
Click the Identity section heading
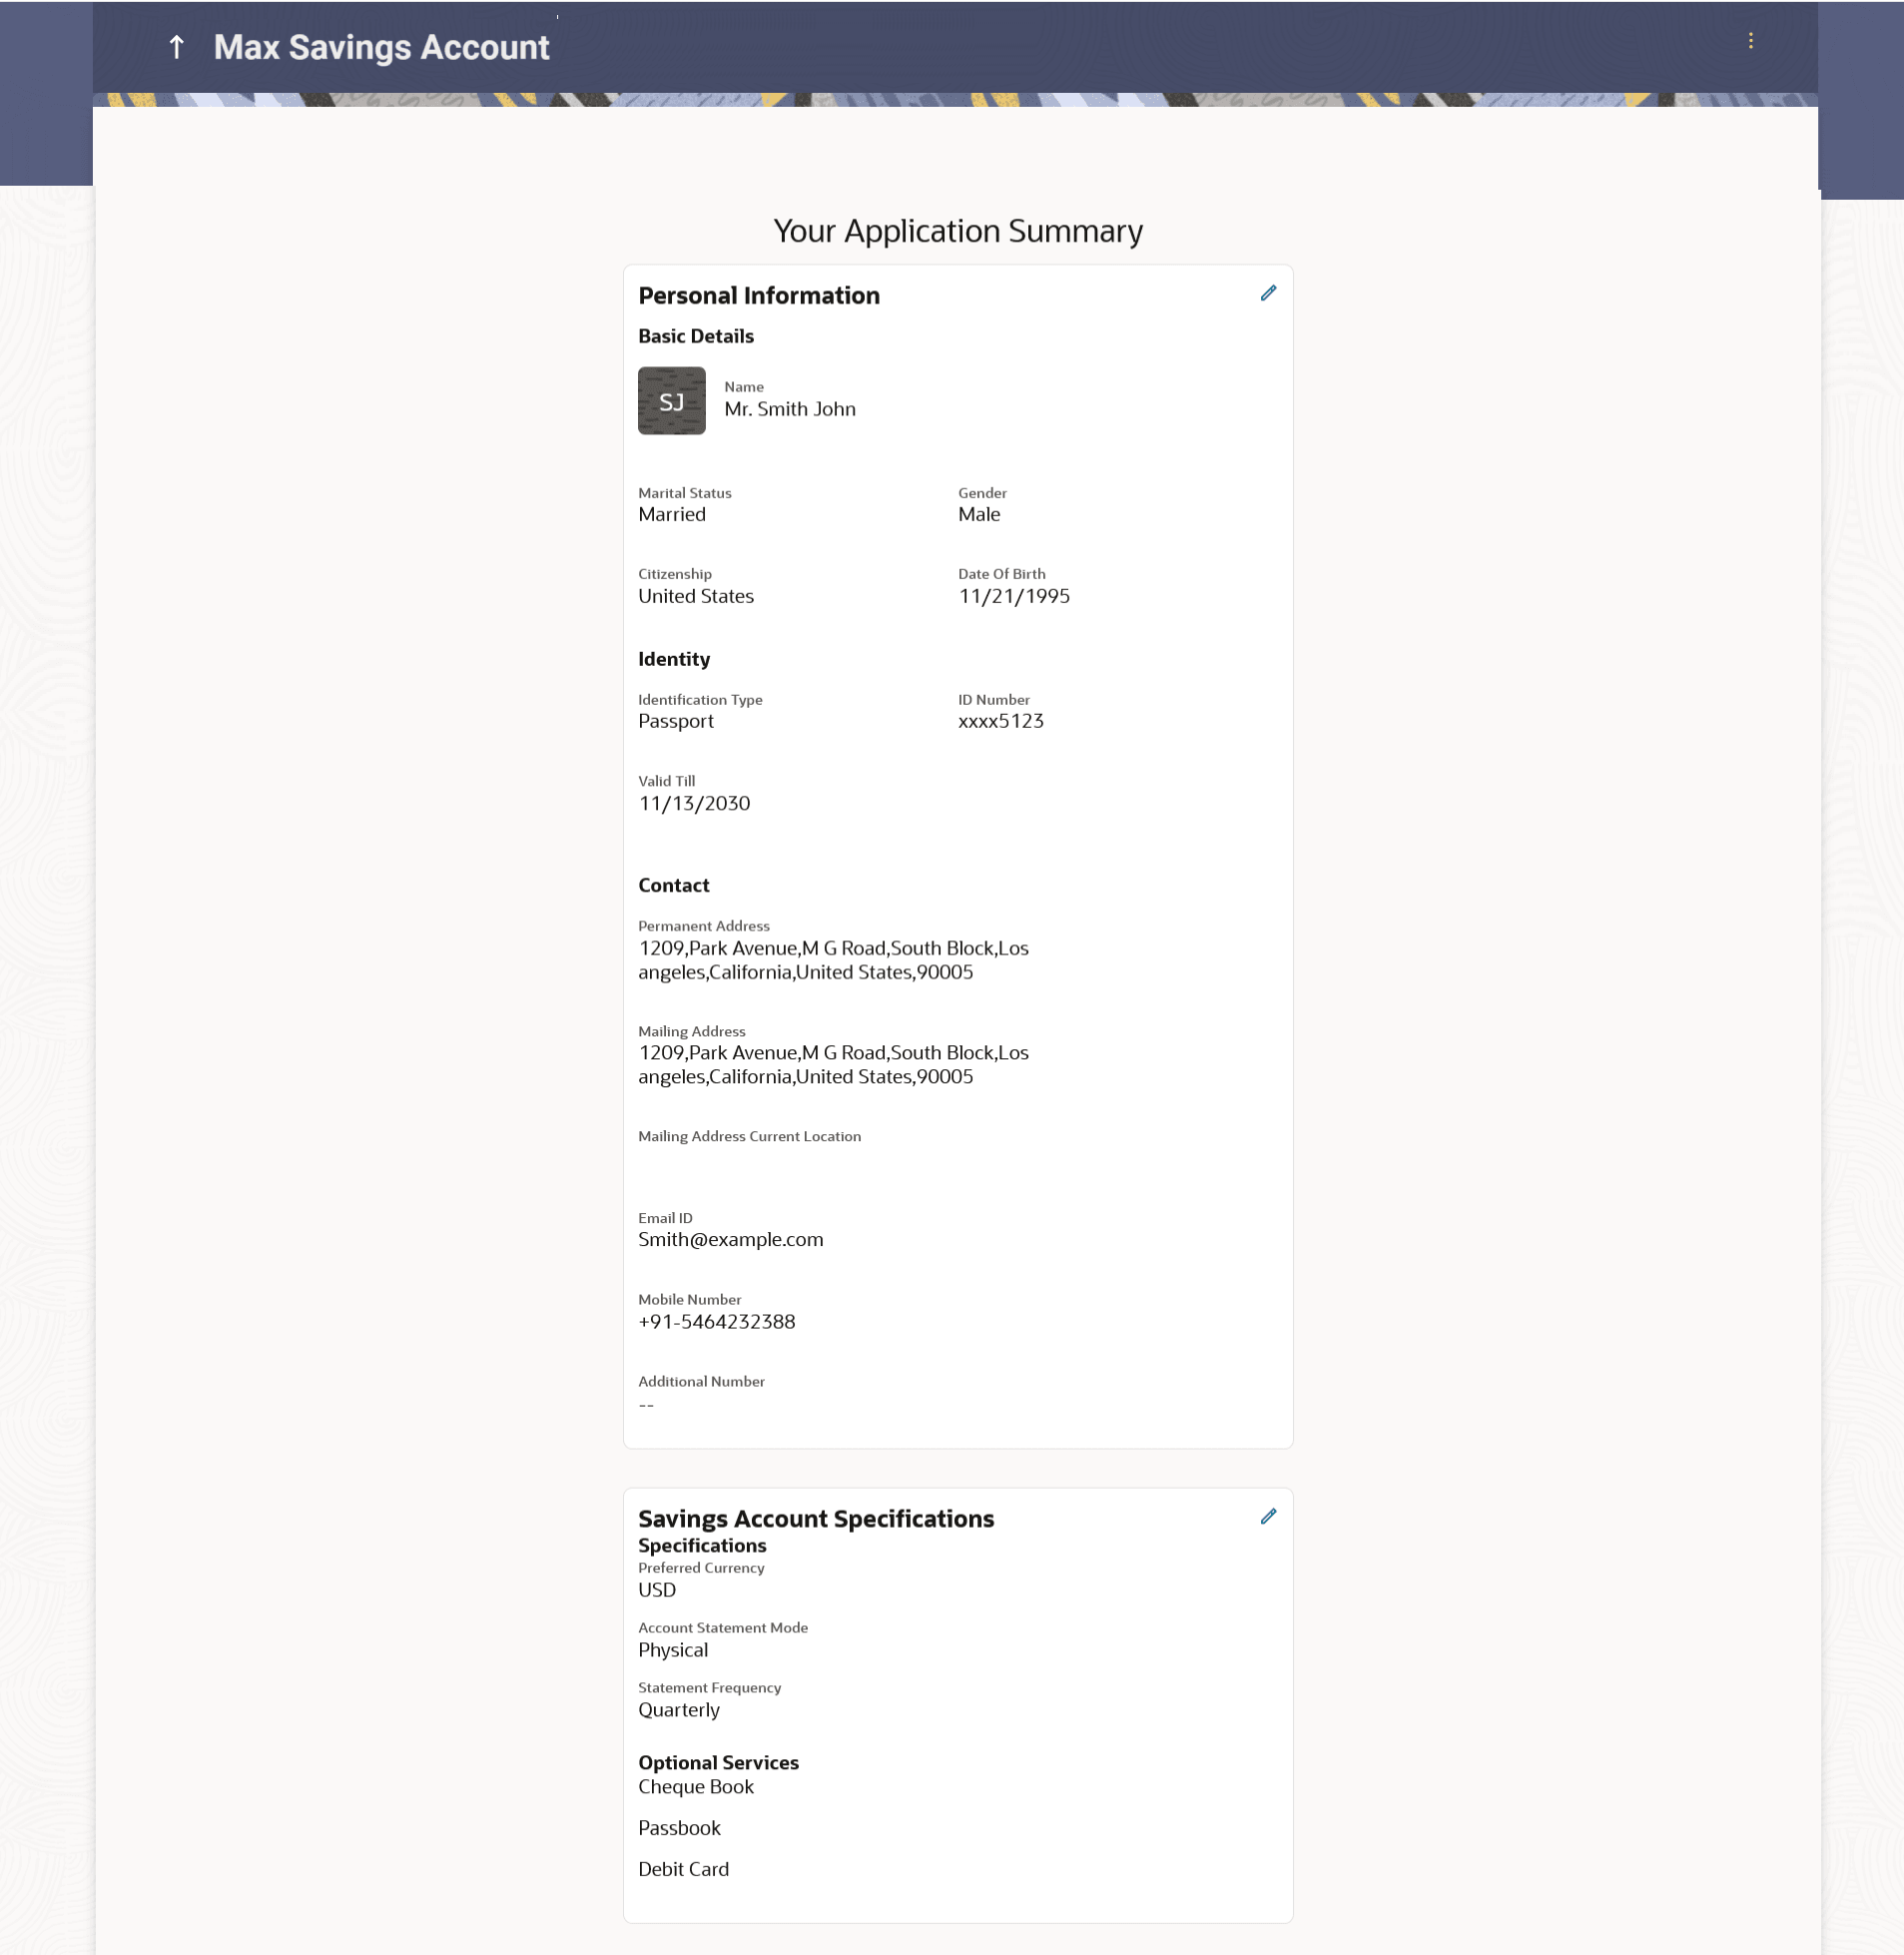coord(674,659)
